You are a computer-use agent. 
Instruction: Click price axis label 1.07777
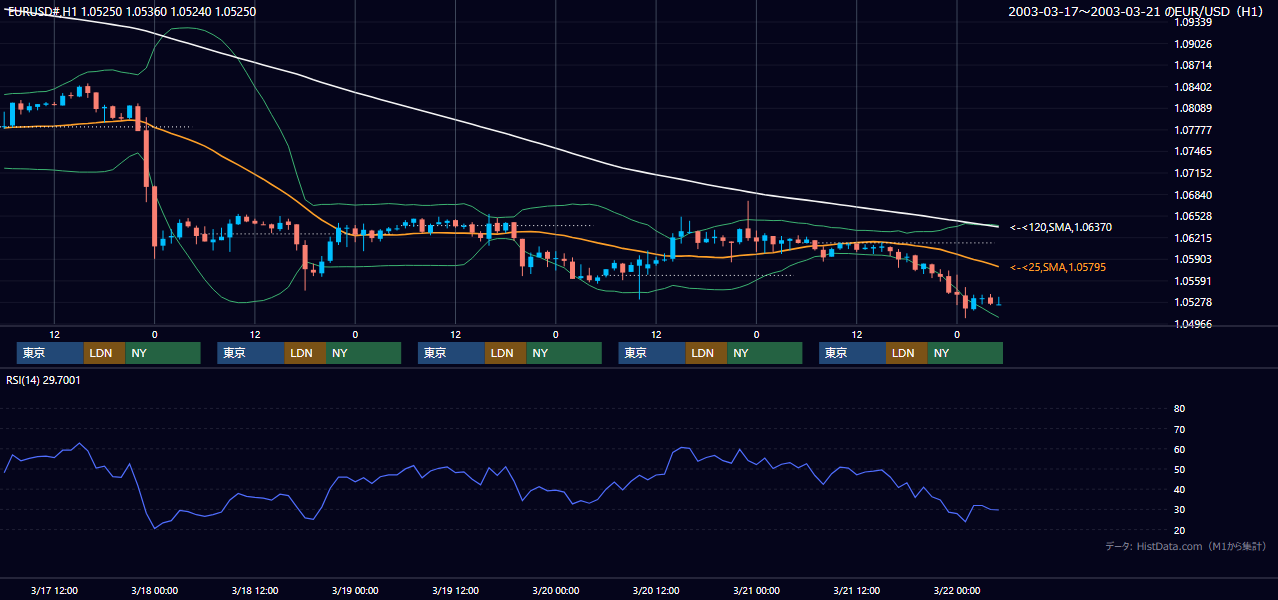point(1193,130)
